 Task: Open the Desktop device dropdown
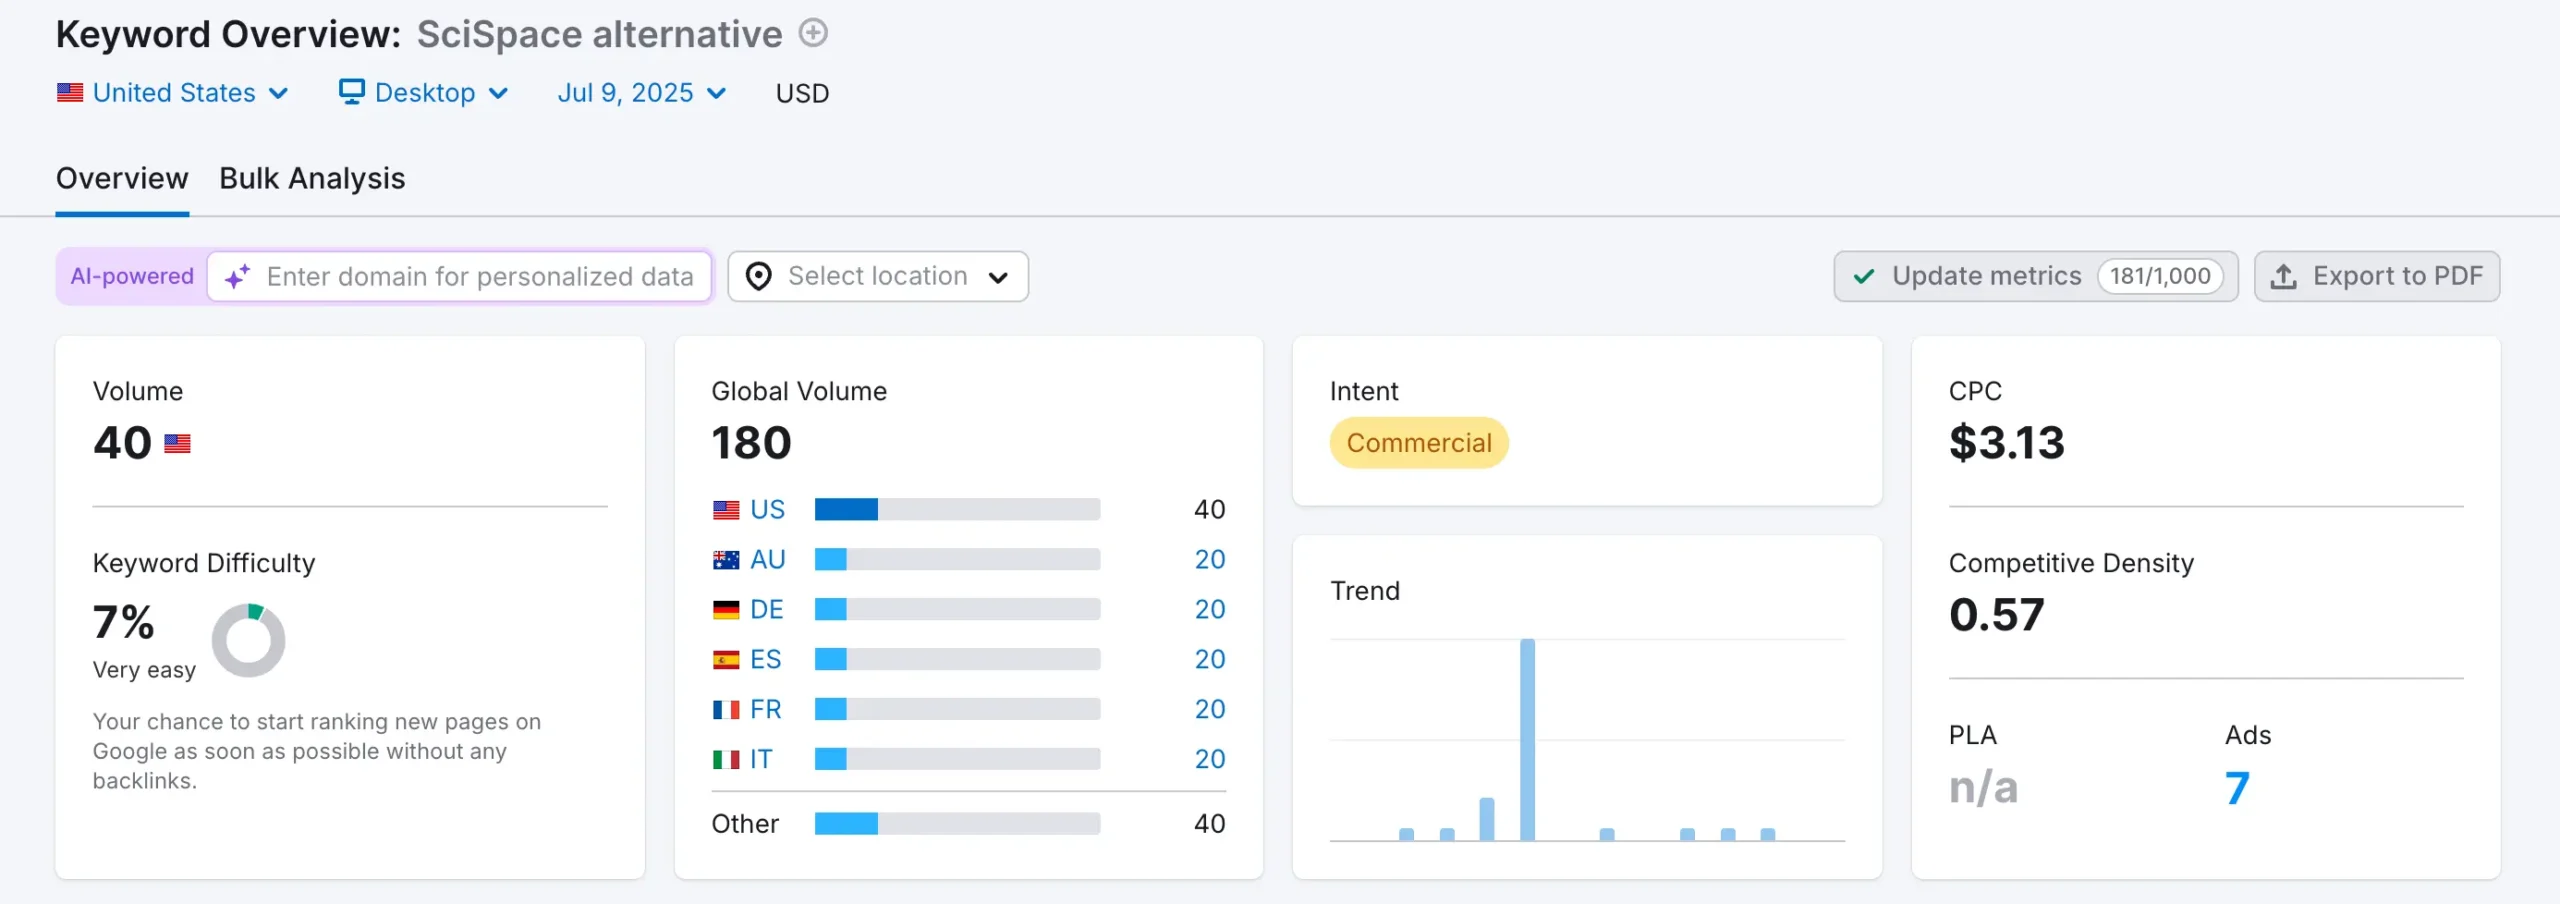pyautogui.click(x=424, y=93)
